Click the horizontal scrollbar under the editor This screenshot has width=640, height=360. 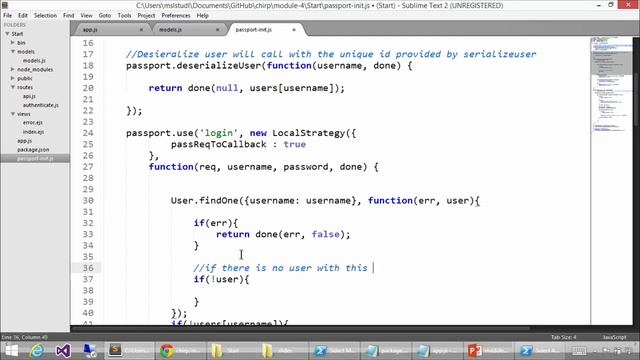pyautogui.click(x=300, y=328)
